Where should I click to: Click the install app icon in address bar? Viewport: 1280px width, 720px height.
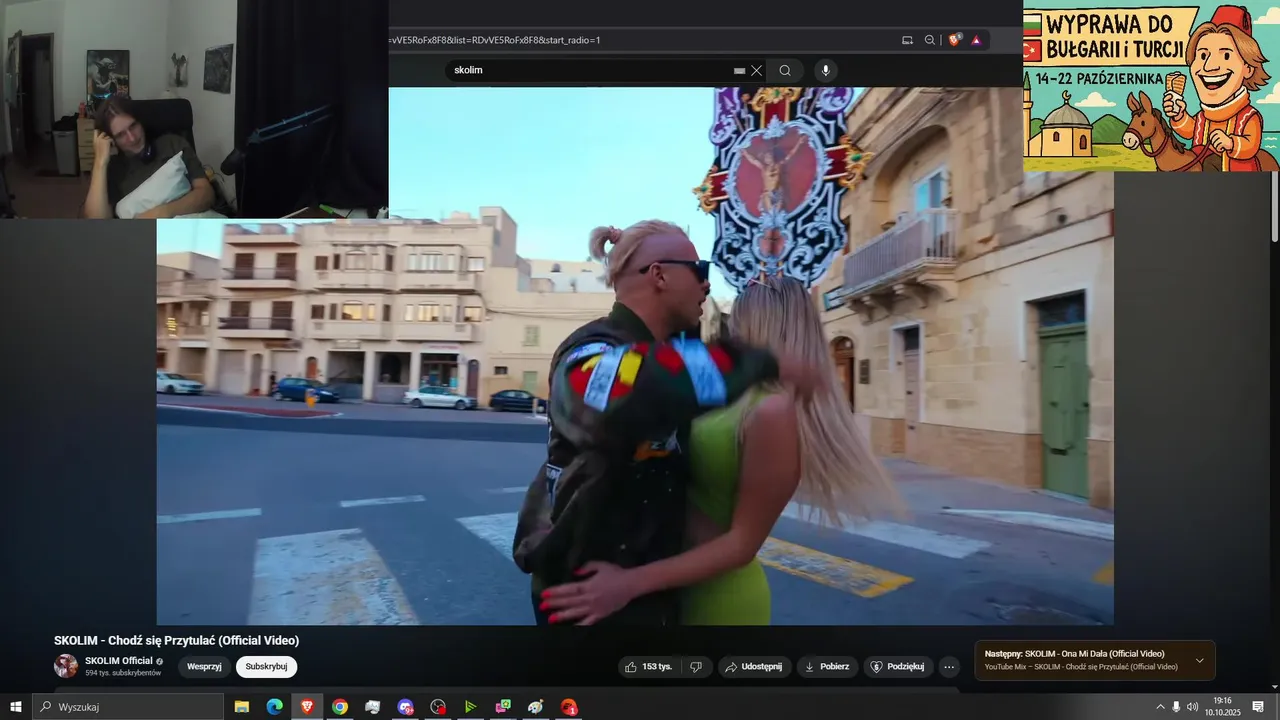click(x=907, y=40)
